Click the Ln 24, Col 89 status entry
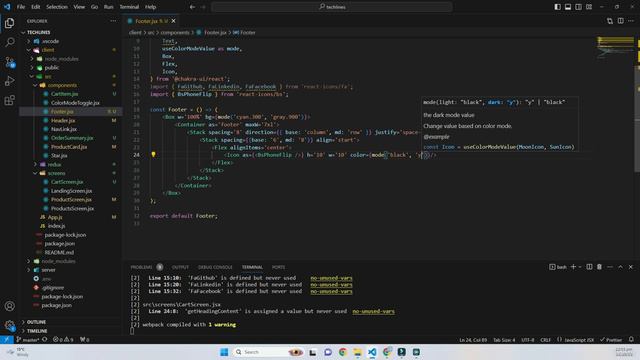Viewport: 640px width, 360px height. (x=473, y=340)
